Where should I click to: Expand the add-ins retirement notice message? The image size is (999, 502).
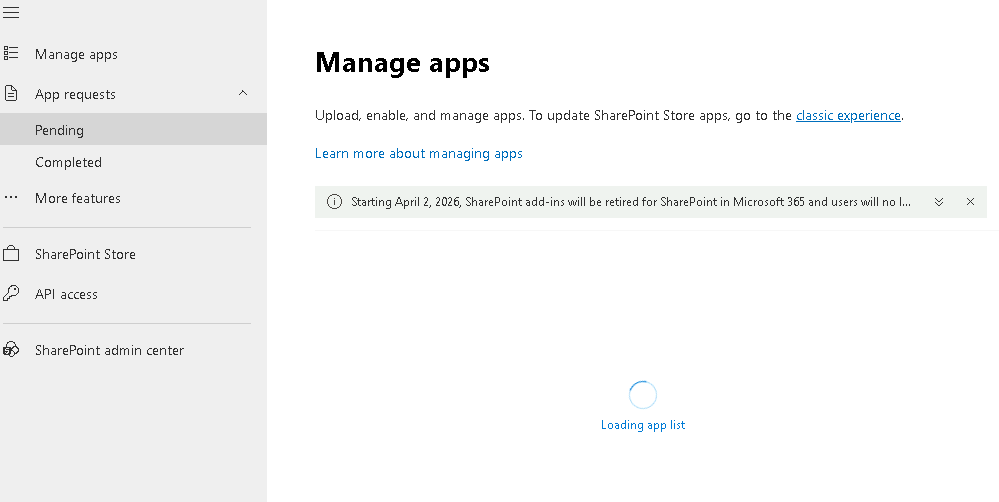tap(938, 202)
